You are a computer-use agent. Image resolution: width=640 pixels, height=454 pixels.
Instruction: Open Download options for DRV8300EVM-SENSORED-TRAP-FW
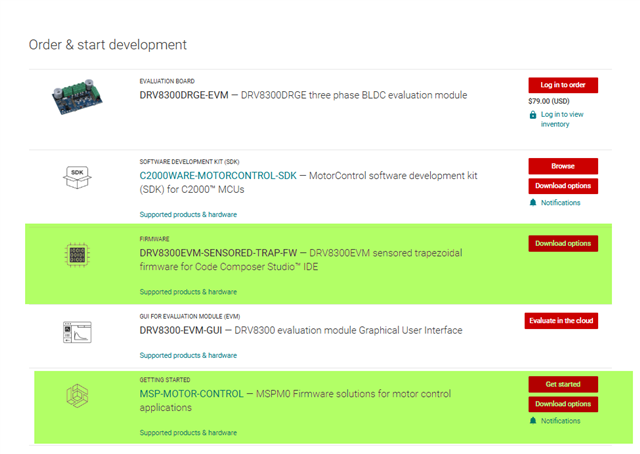pyautogui.click(x=563, y=243)
